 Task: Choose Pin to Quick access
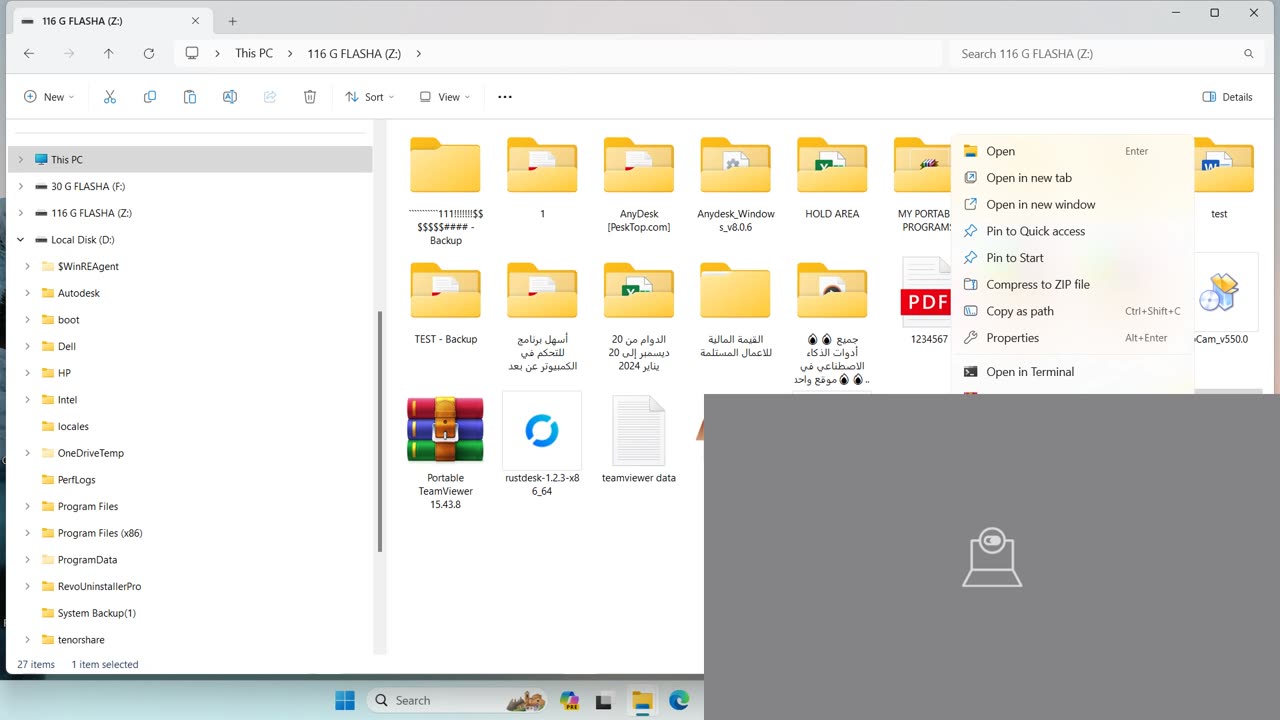[x=1072, y=231]
